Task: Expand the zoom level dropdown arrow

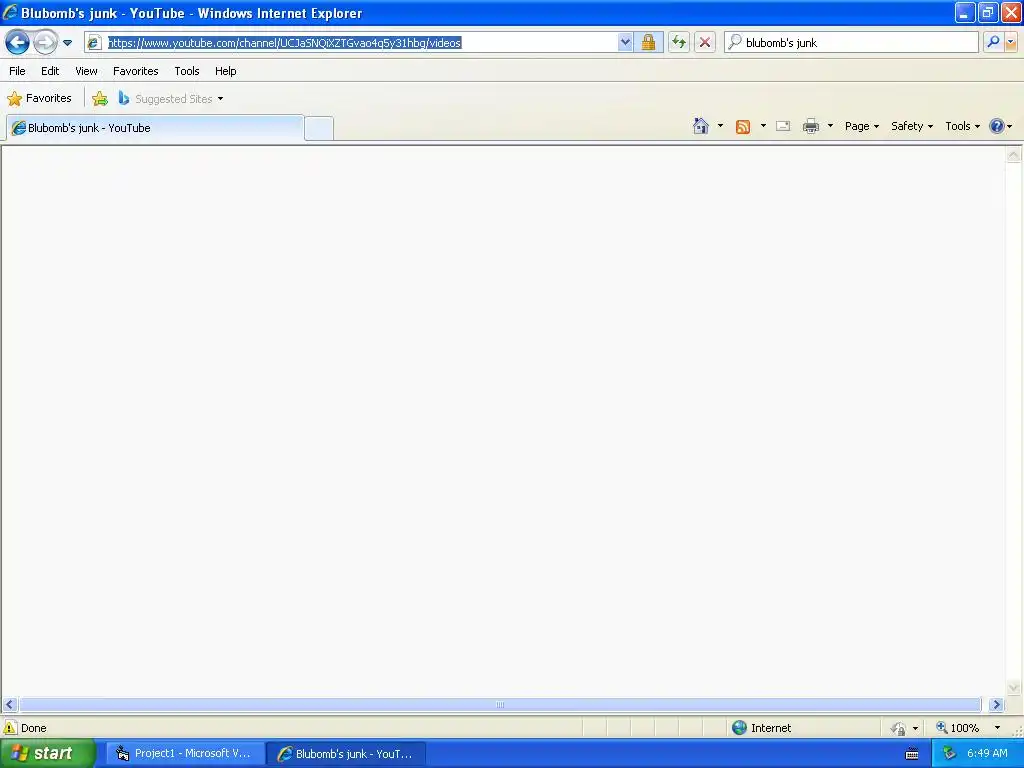Action: (997, 728)
